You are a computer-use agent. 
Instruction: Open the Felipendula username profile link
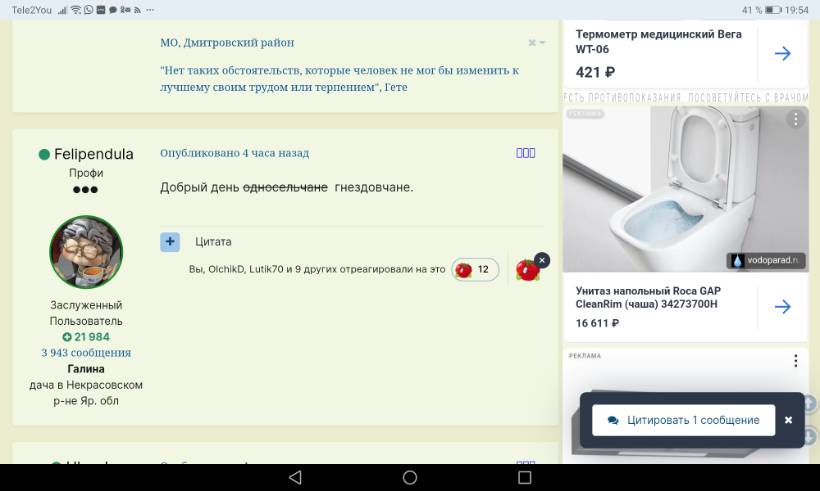point(94,154)
